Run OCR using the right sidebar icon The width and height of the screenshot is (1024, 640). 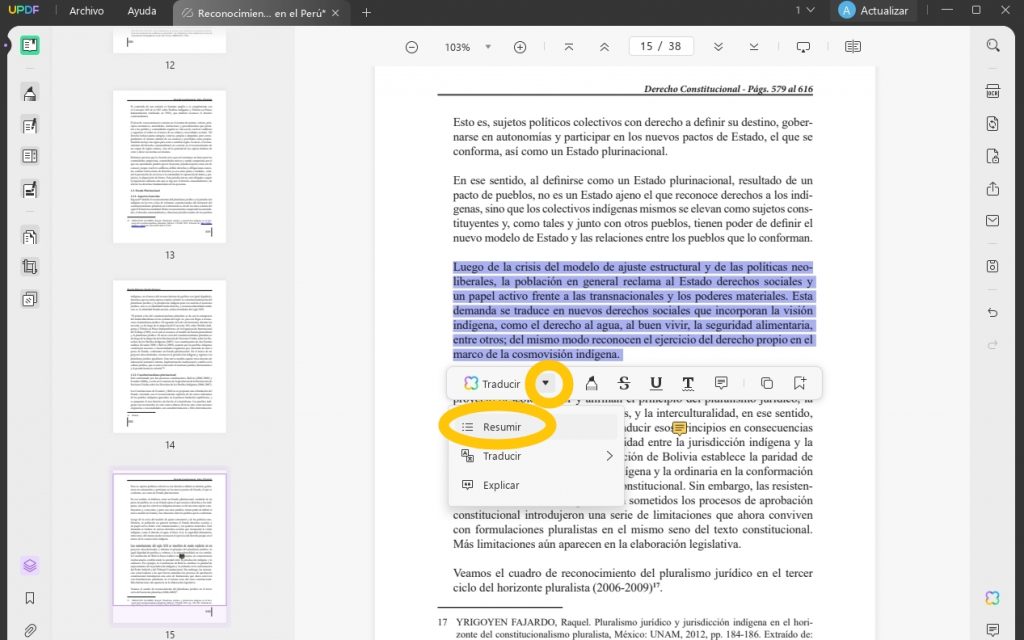coord(992,90)
